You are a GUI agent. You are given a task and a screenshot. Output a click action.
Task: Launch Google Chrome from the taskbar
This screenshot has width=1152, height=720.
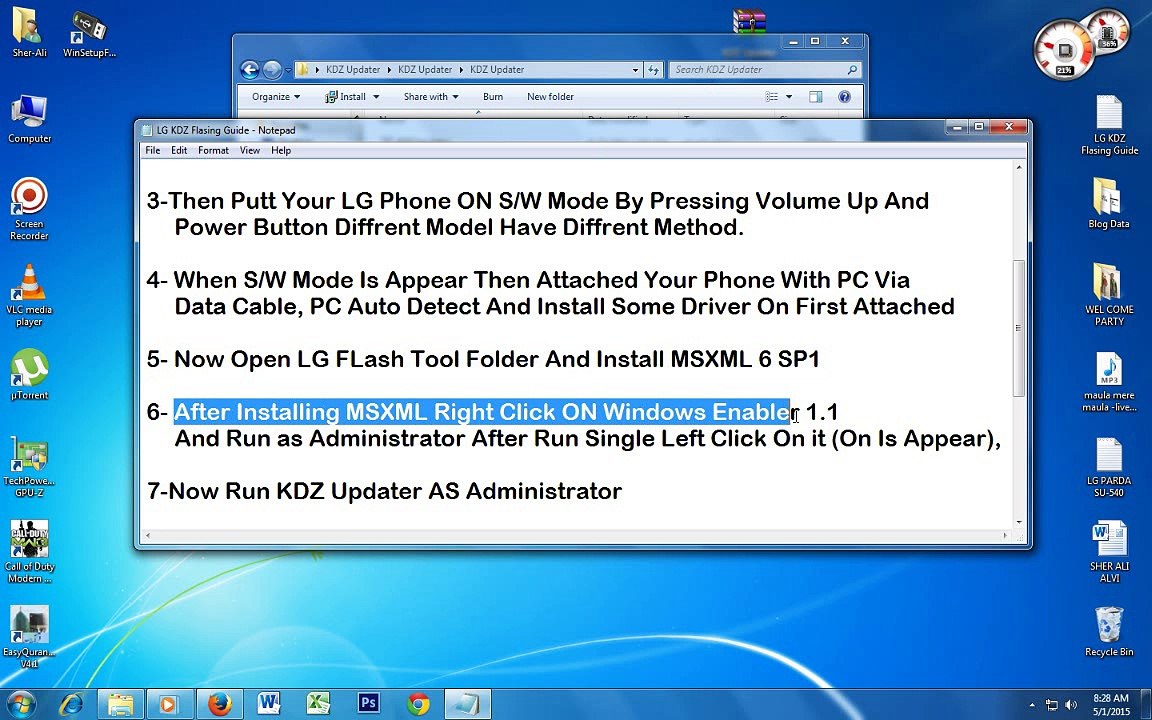click(418, 704)
